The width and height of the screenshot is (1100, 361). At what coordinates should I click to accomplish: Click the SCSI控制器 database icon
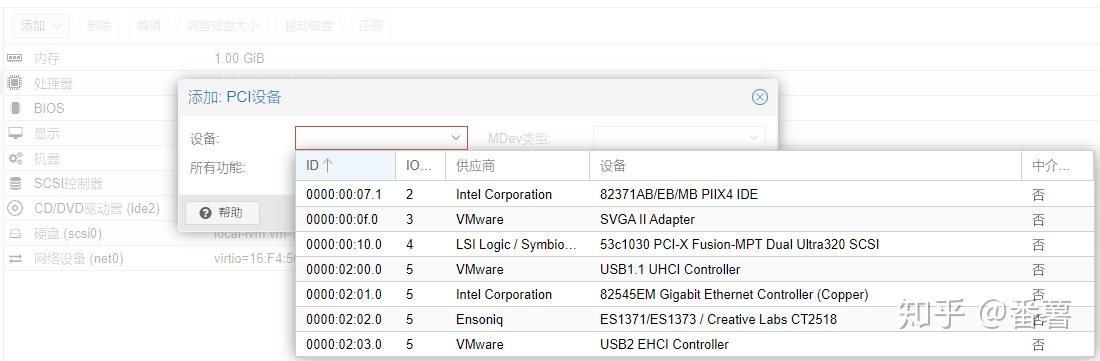tap(15, 184)
